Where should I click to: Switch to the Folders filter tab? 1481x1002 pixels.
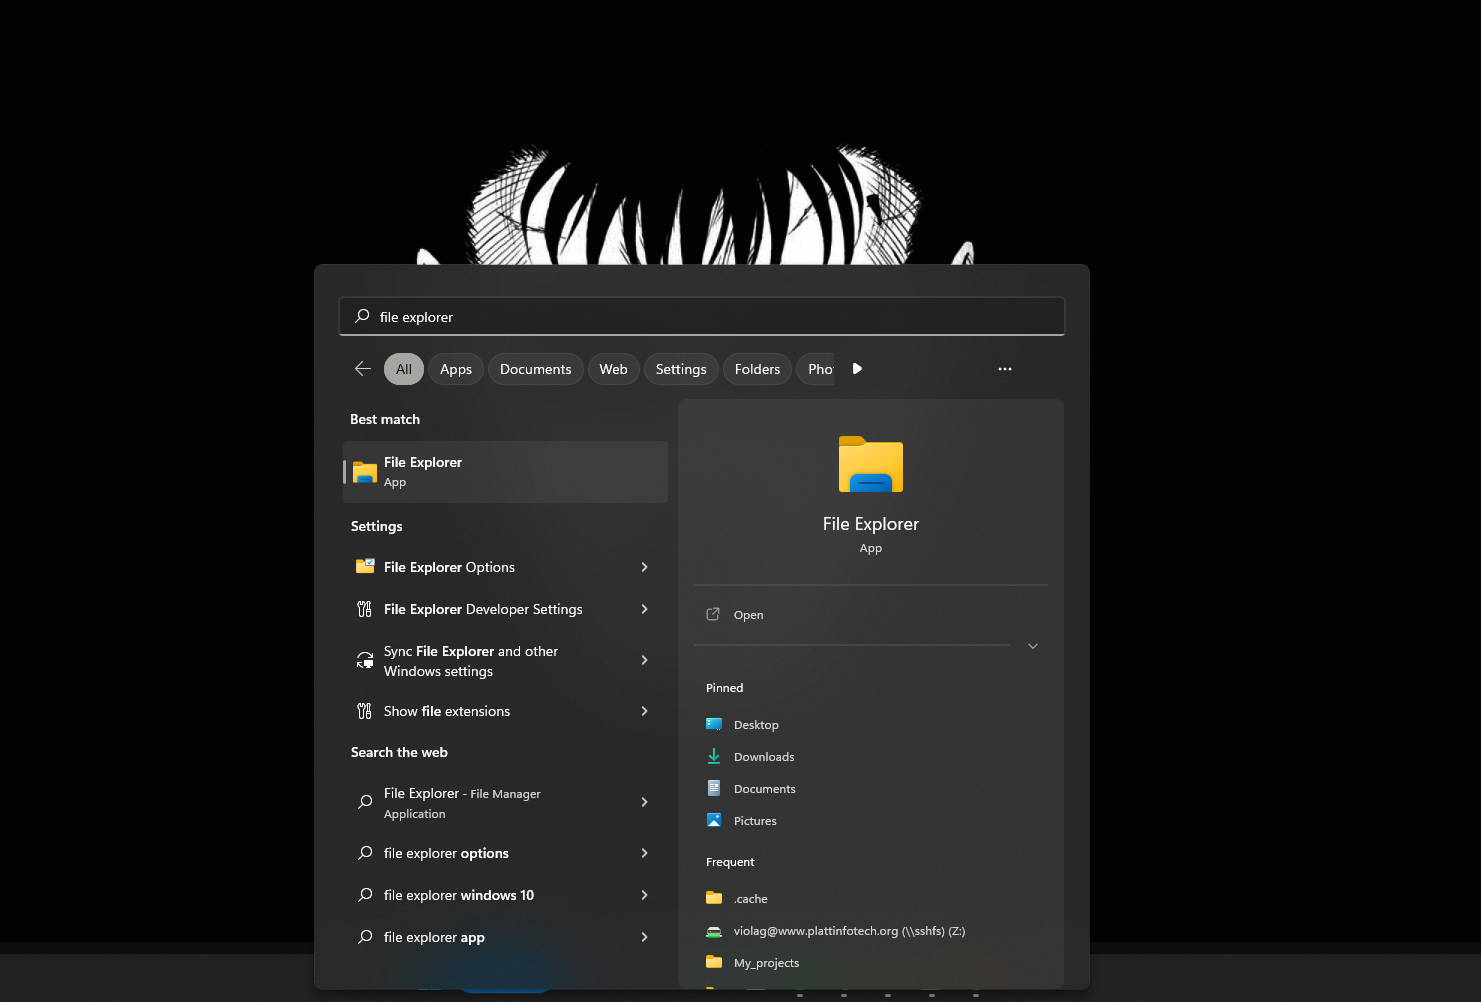coord(757,369)
